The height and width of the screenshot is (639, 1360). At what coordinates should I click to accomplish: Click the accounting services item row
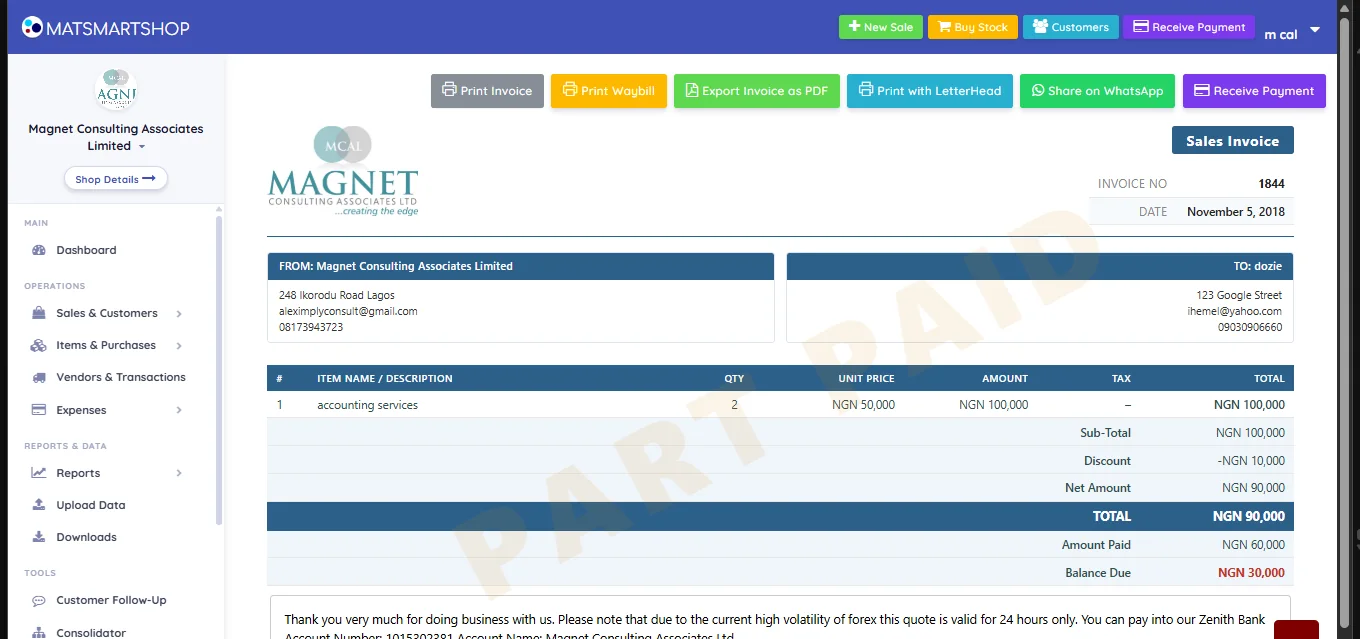[x=780, y=405]
